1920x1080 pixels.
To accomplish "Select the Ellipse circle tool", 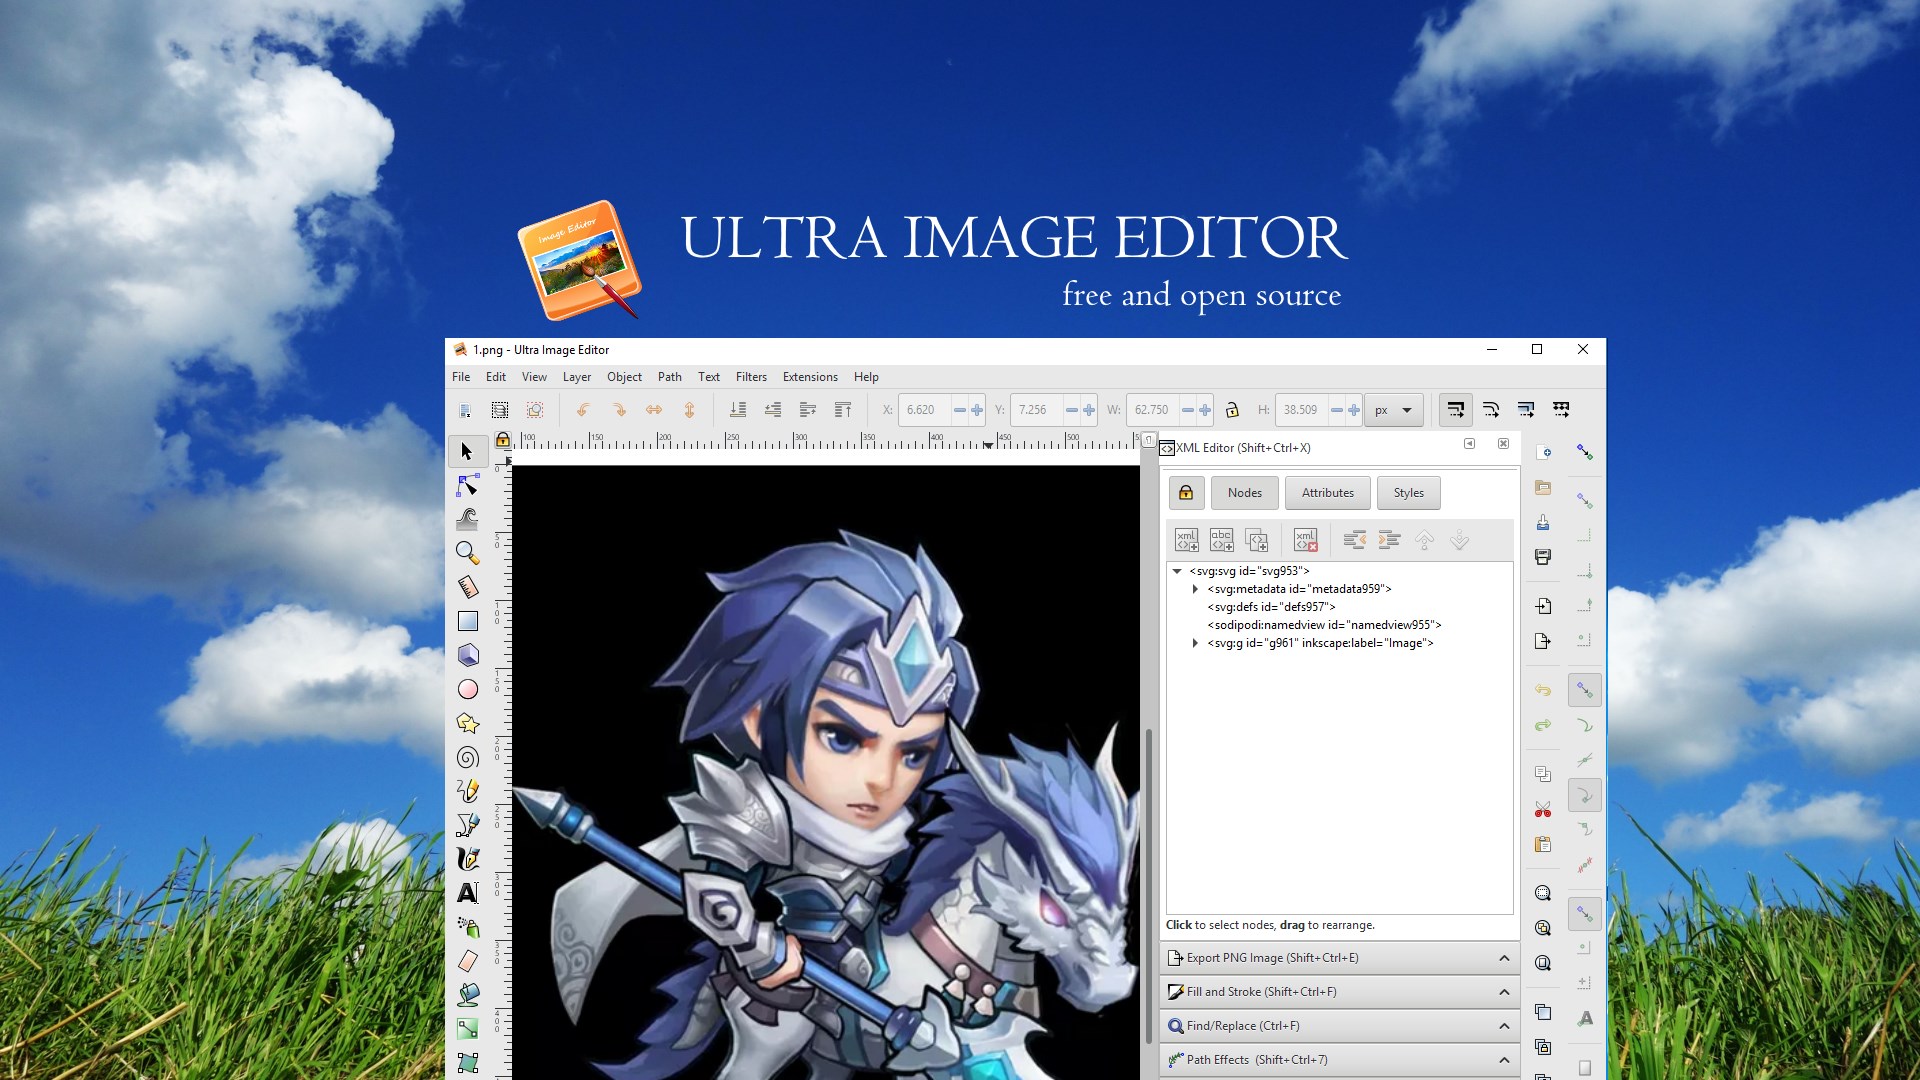I will coord(467,689).
